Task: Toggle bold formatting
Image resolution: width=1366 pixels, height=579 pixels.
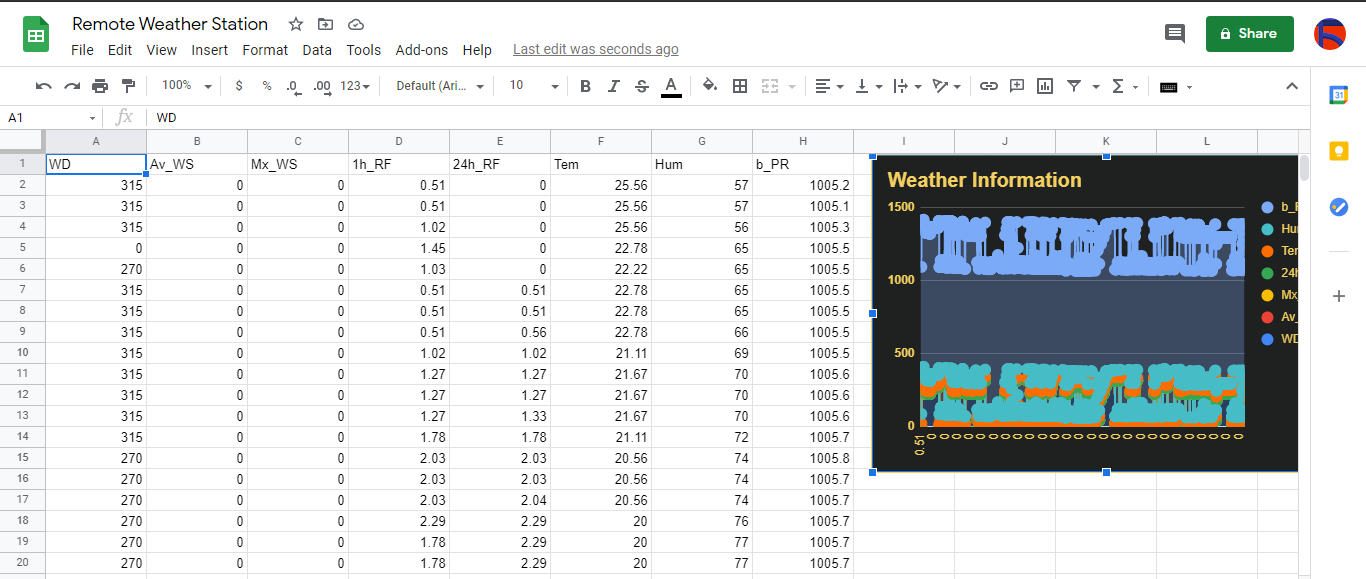Action: point(585,87)
